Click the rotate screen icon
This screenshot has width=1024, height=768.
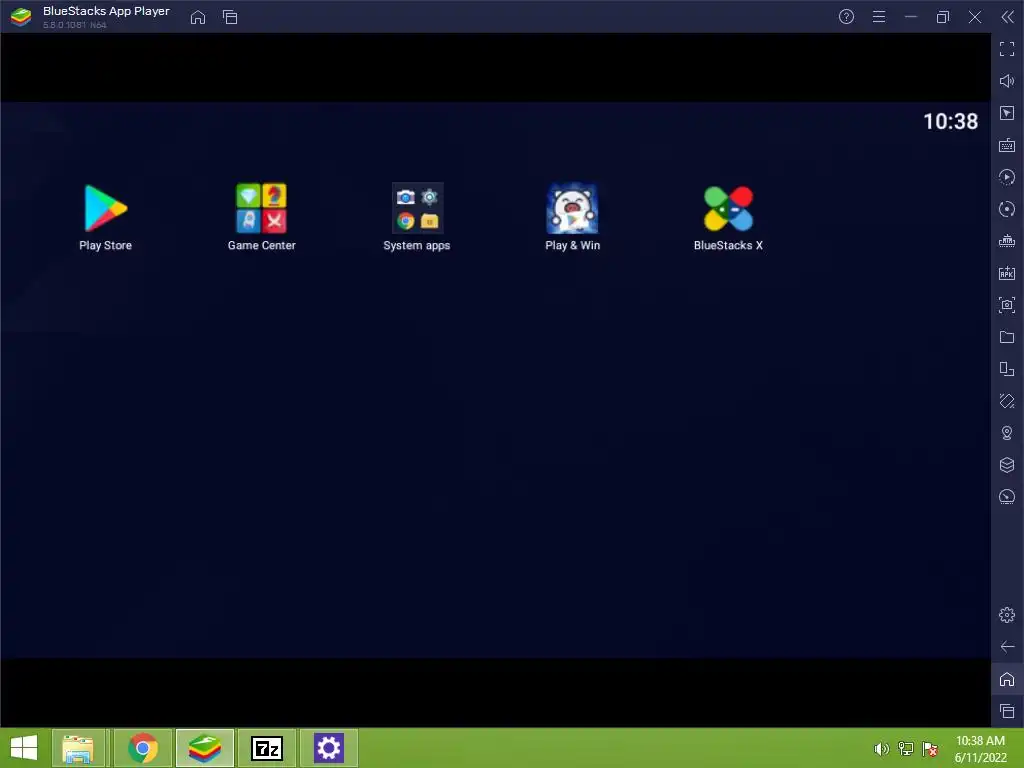[1007, 401]
